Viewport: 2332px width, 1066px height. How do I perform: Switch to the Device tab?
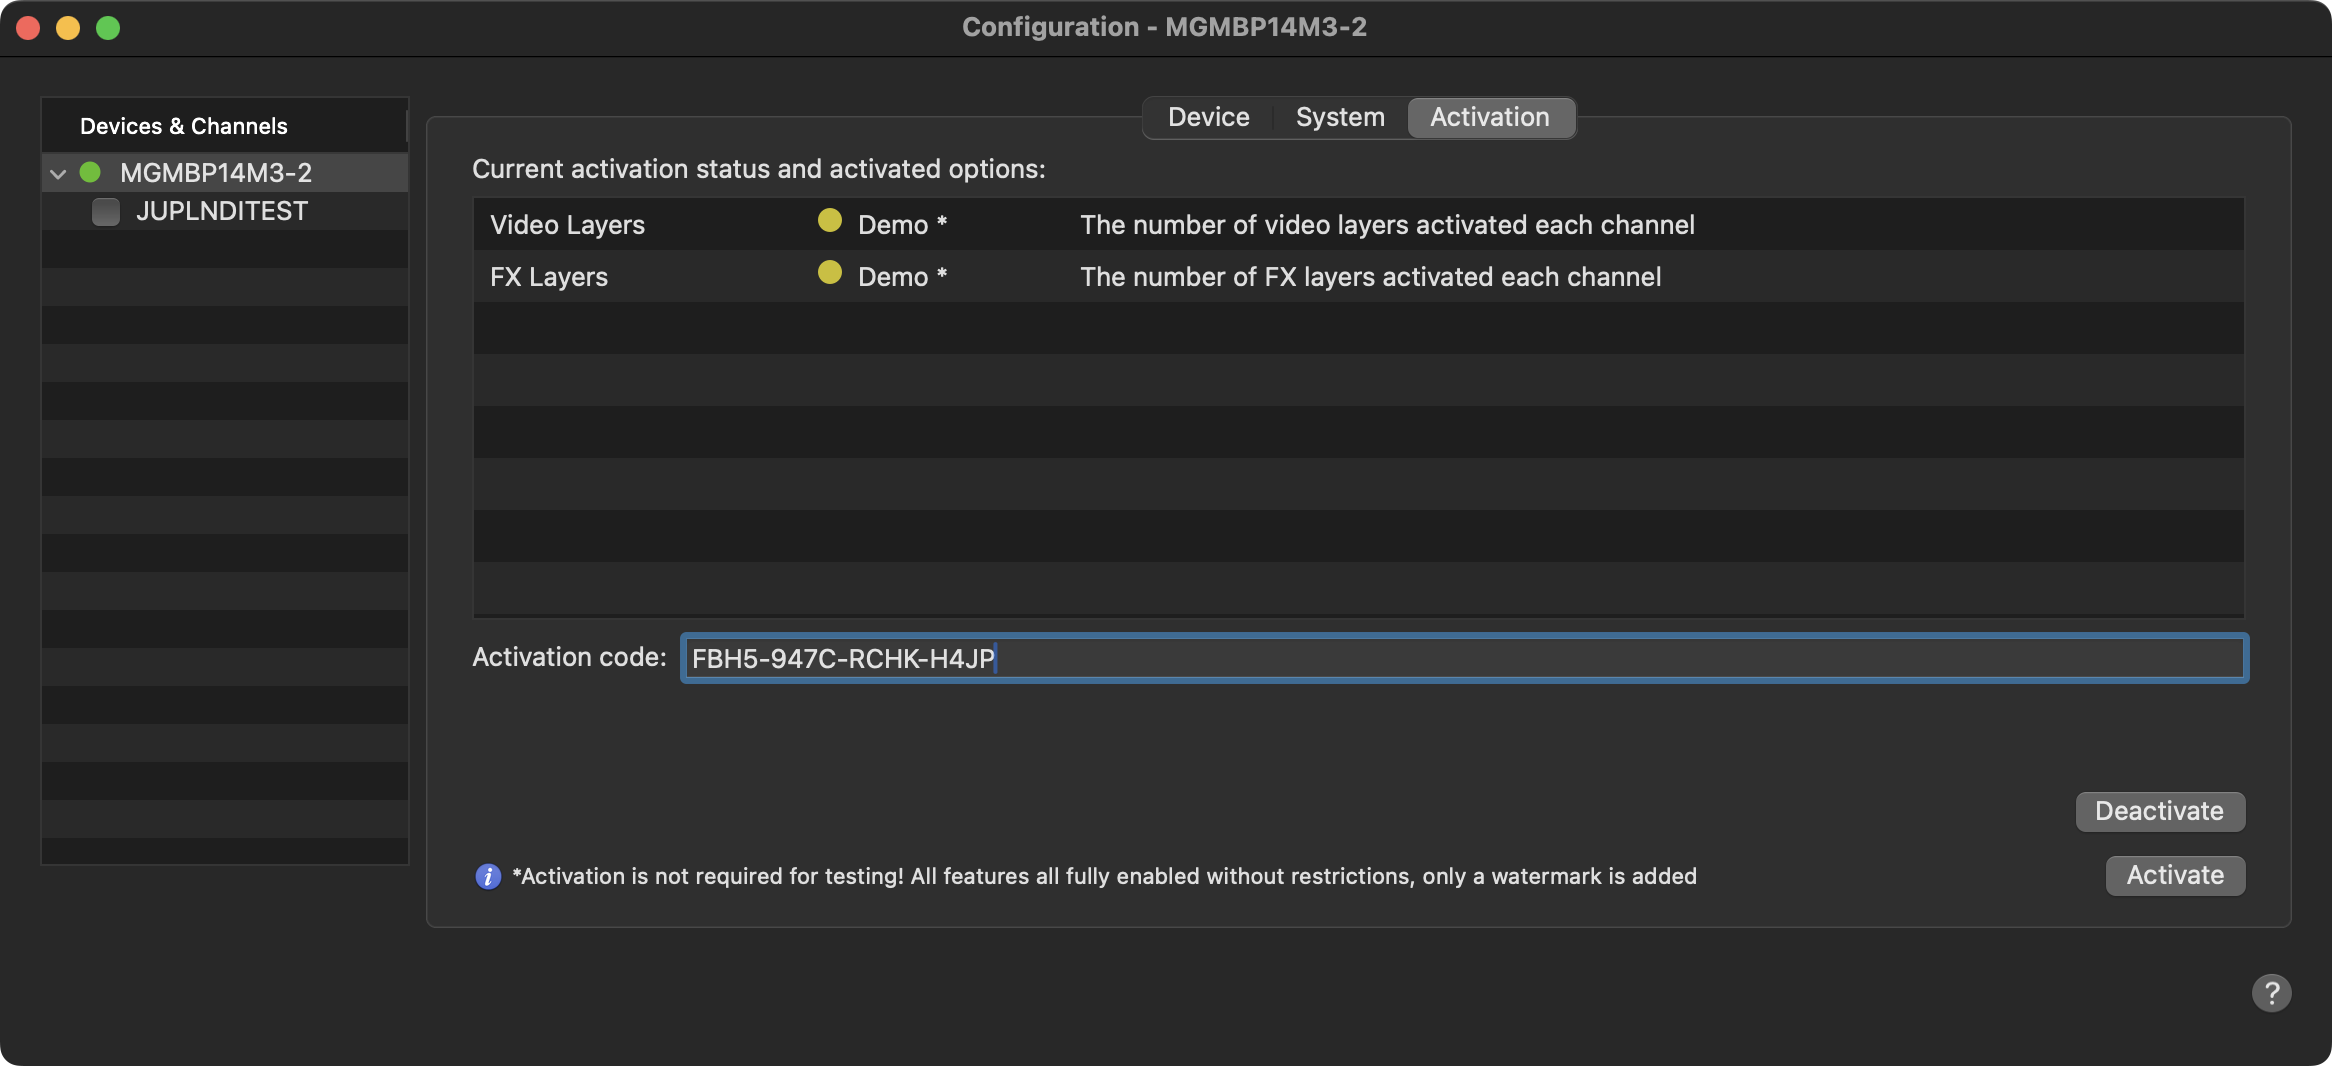pos(1208,118)
